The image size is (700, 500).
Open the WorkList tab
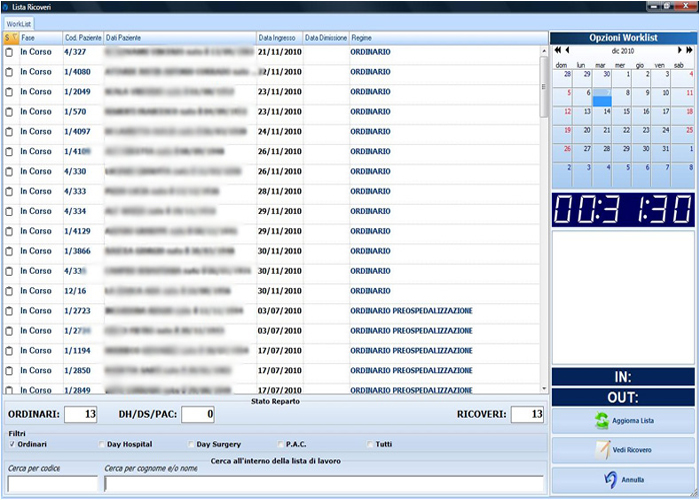19,21
